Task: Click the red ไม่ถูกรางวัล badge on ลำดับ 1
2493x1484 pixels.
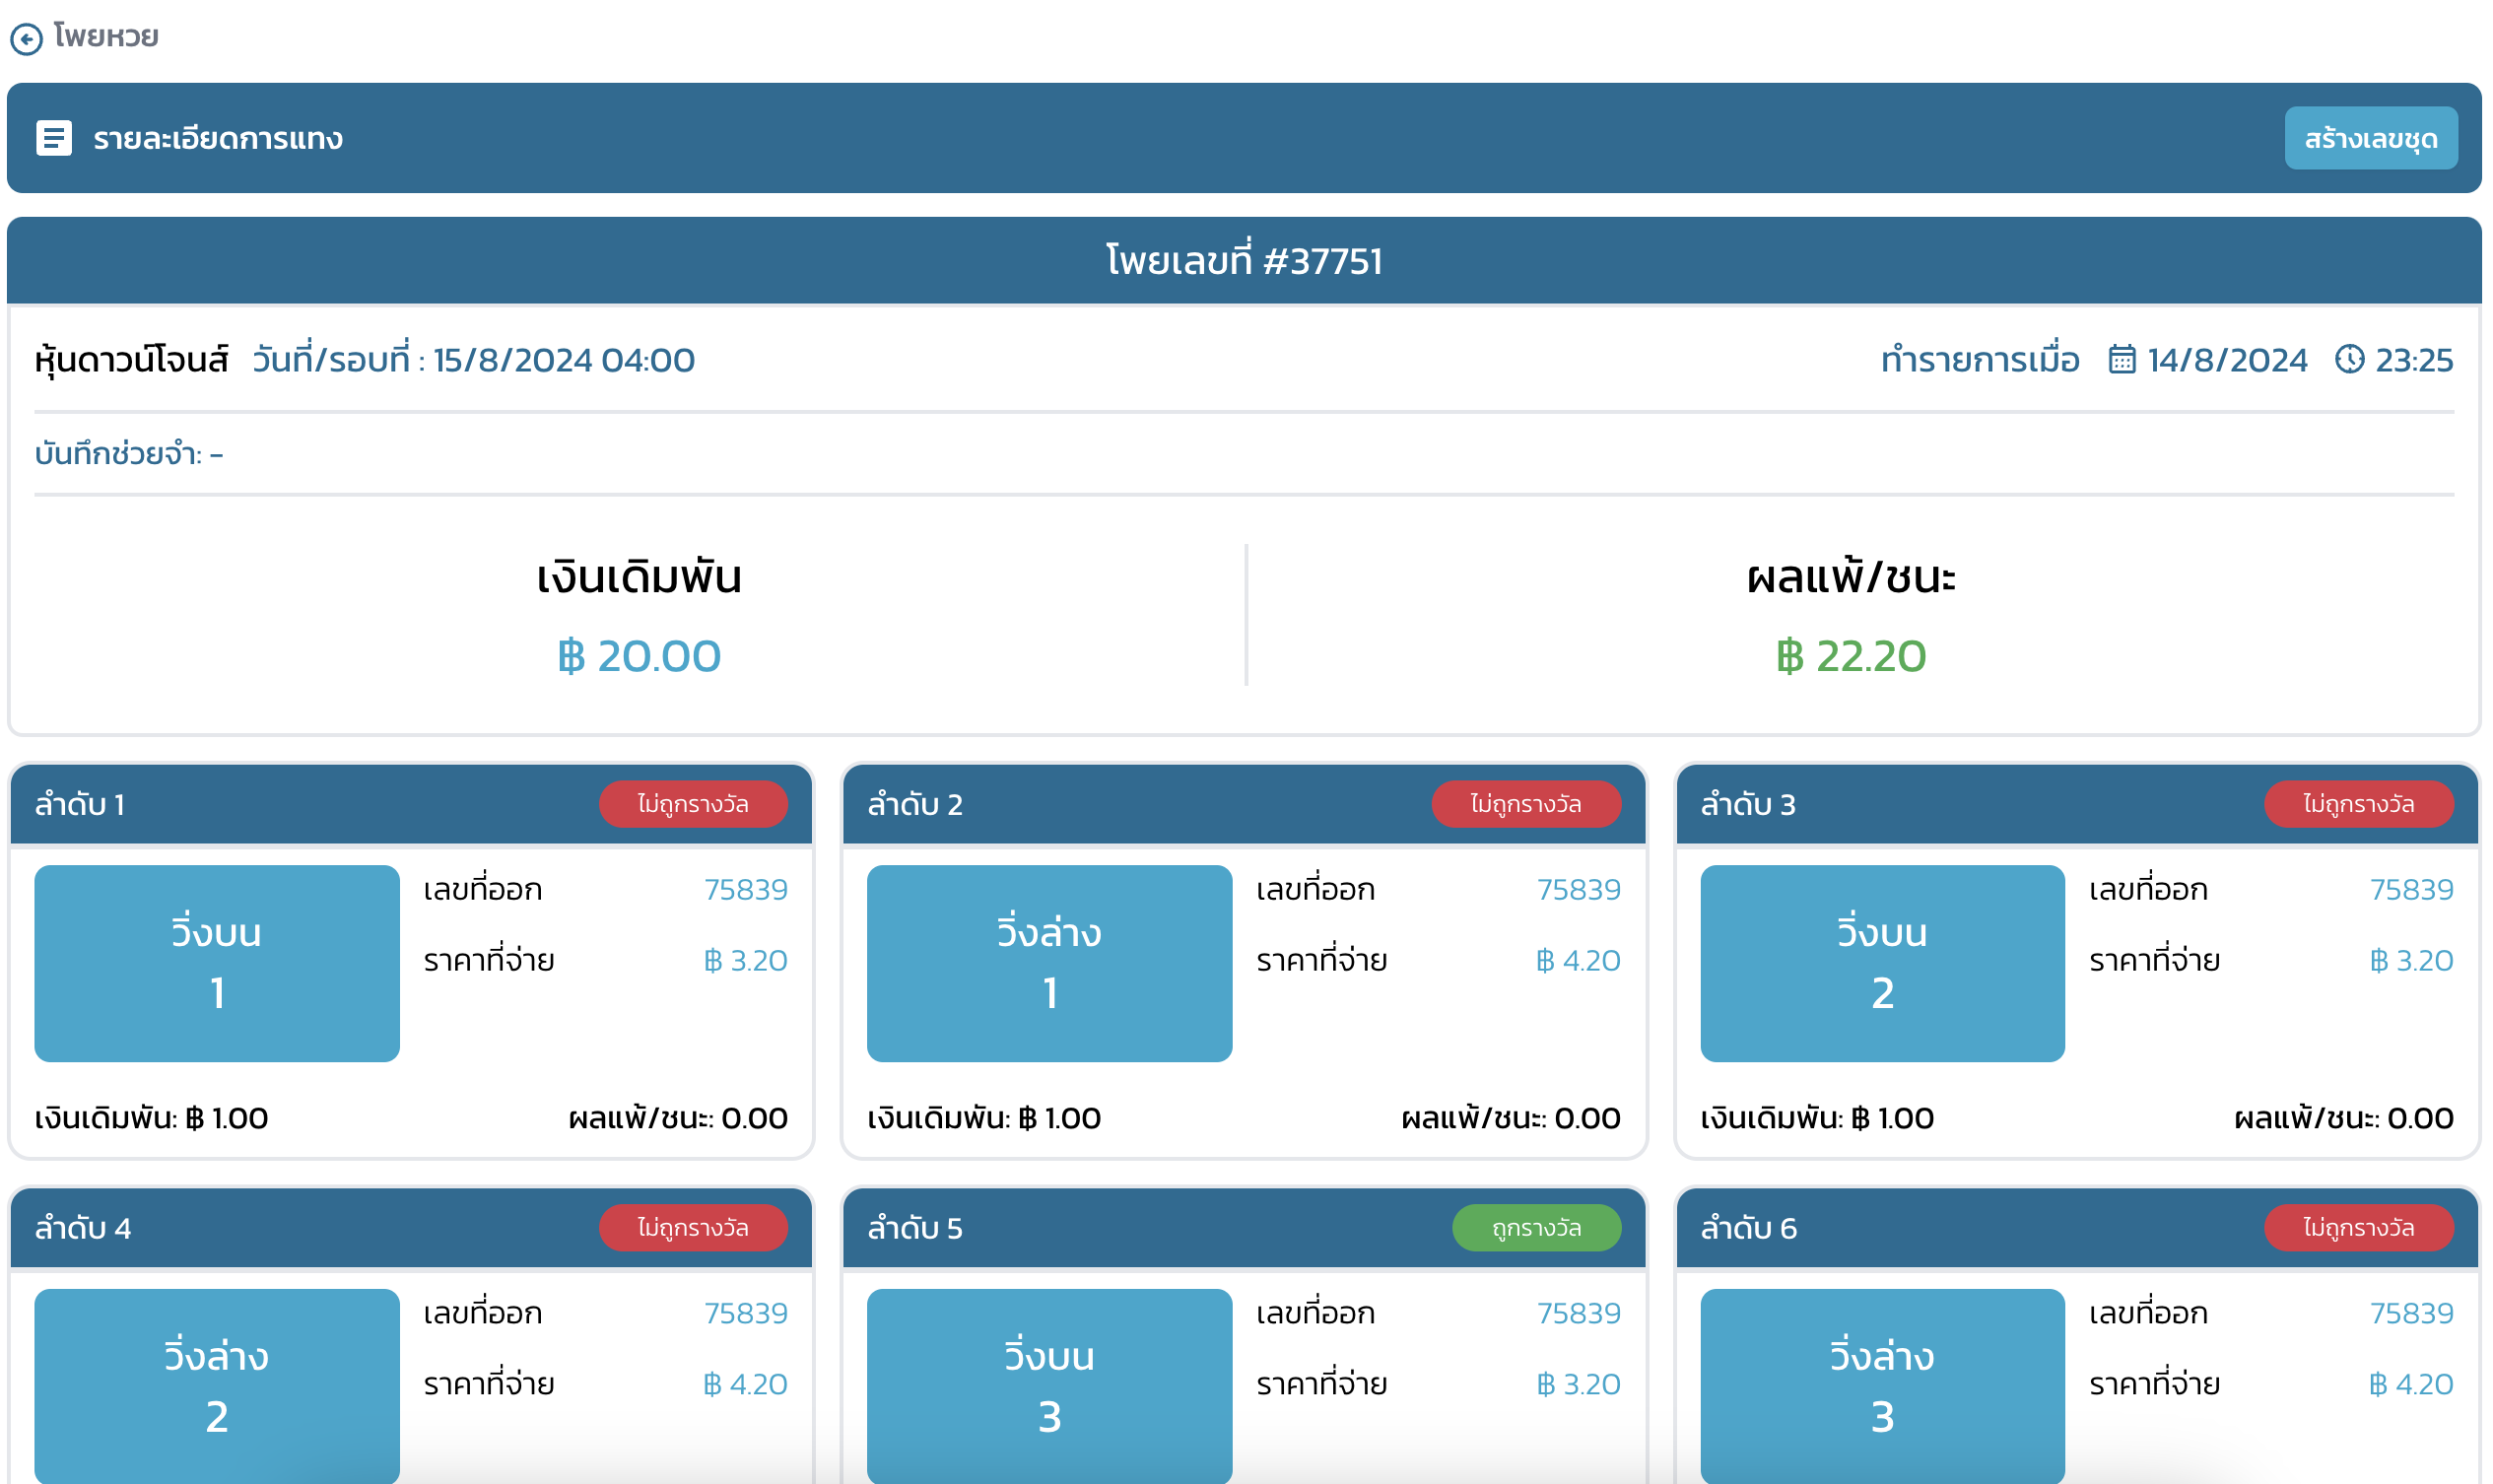Action: click(x=692, y=804)
